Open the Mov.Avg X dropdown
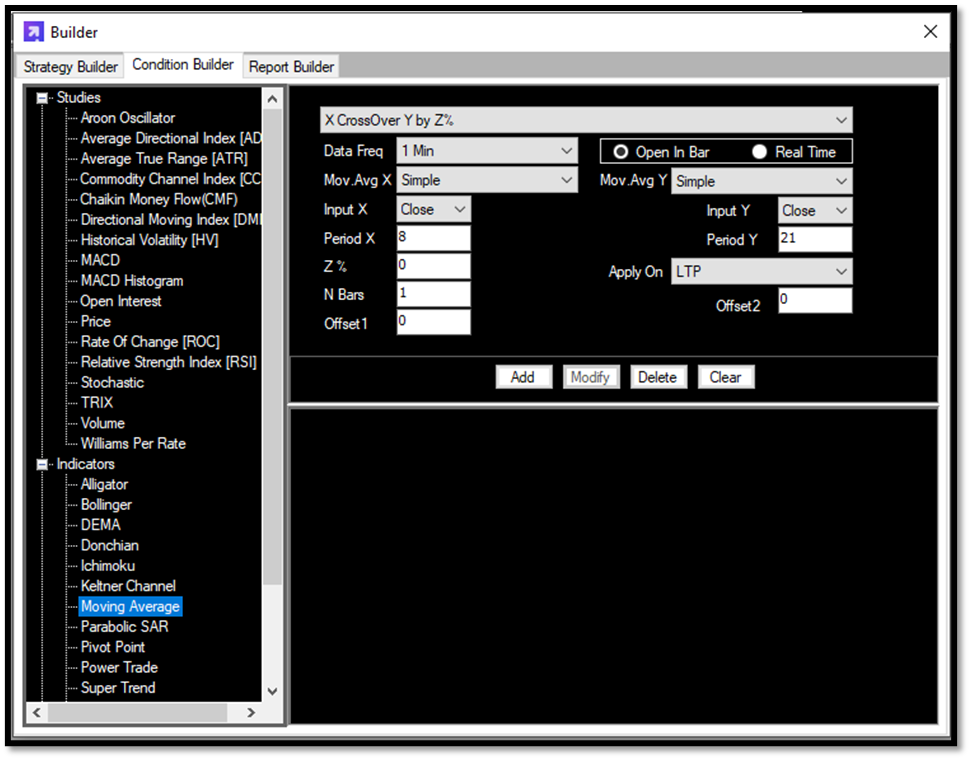The image size is (970, 759). click(487, 180)
